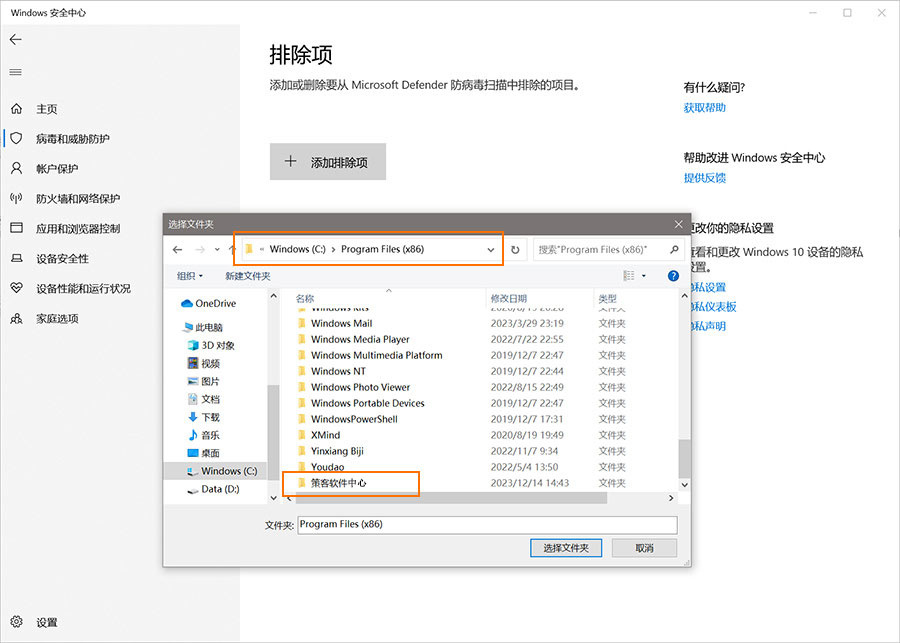Select 此电脑 in navigation tree

pos(202,327)
